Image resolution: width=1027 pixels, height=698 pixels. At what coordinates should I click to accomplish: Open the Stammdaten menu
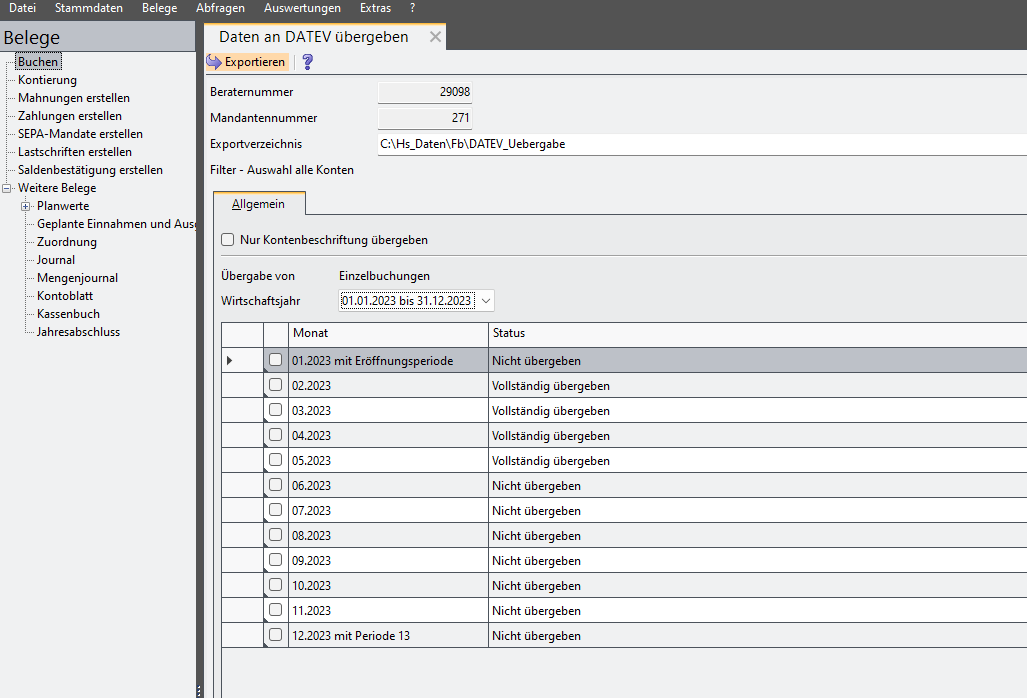pos(89,8)
